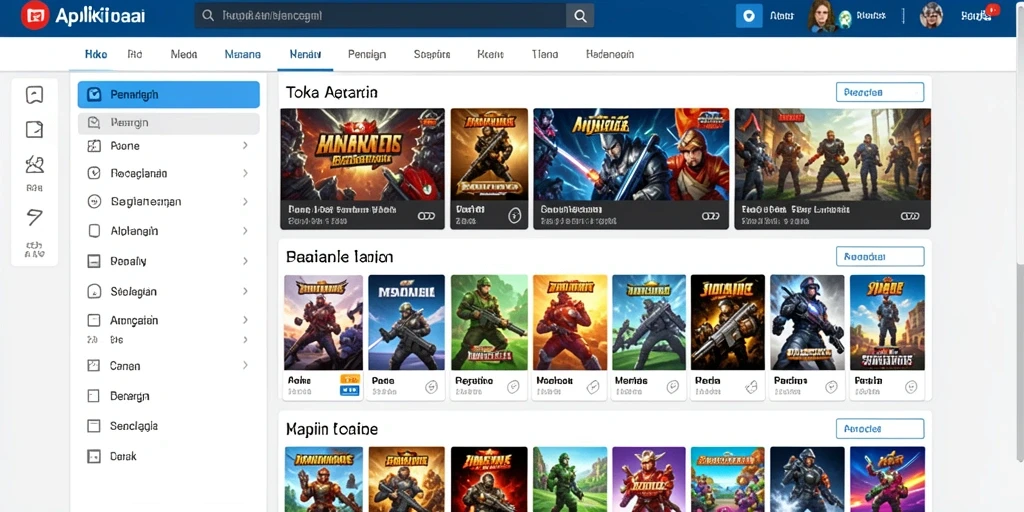Click the Soapiire tab link
Image resolution: width=1024 pixels, height=512 pixels.
(432, 55)
